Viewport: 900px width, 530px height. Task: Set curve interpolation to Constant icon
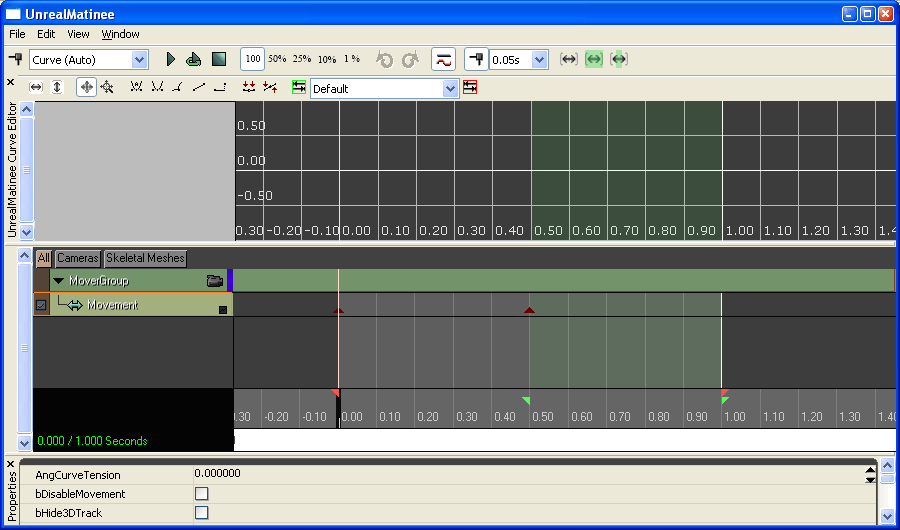point(220,87)
